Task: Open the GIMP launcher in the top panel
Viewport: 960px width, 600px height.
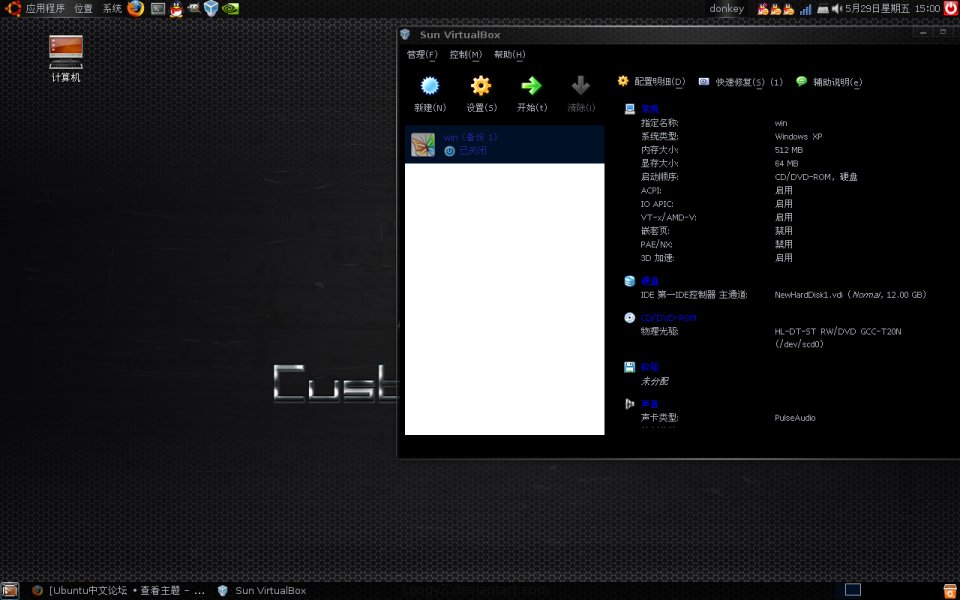Action: (x=194, y=9)
